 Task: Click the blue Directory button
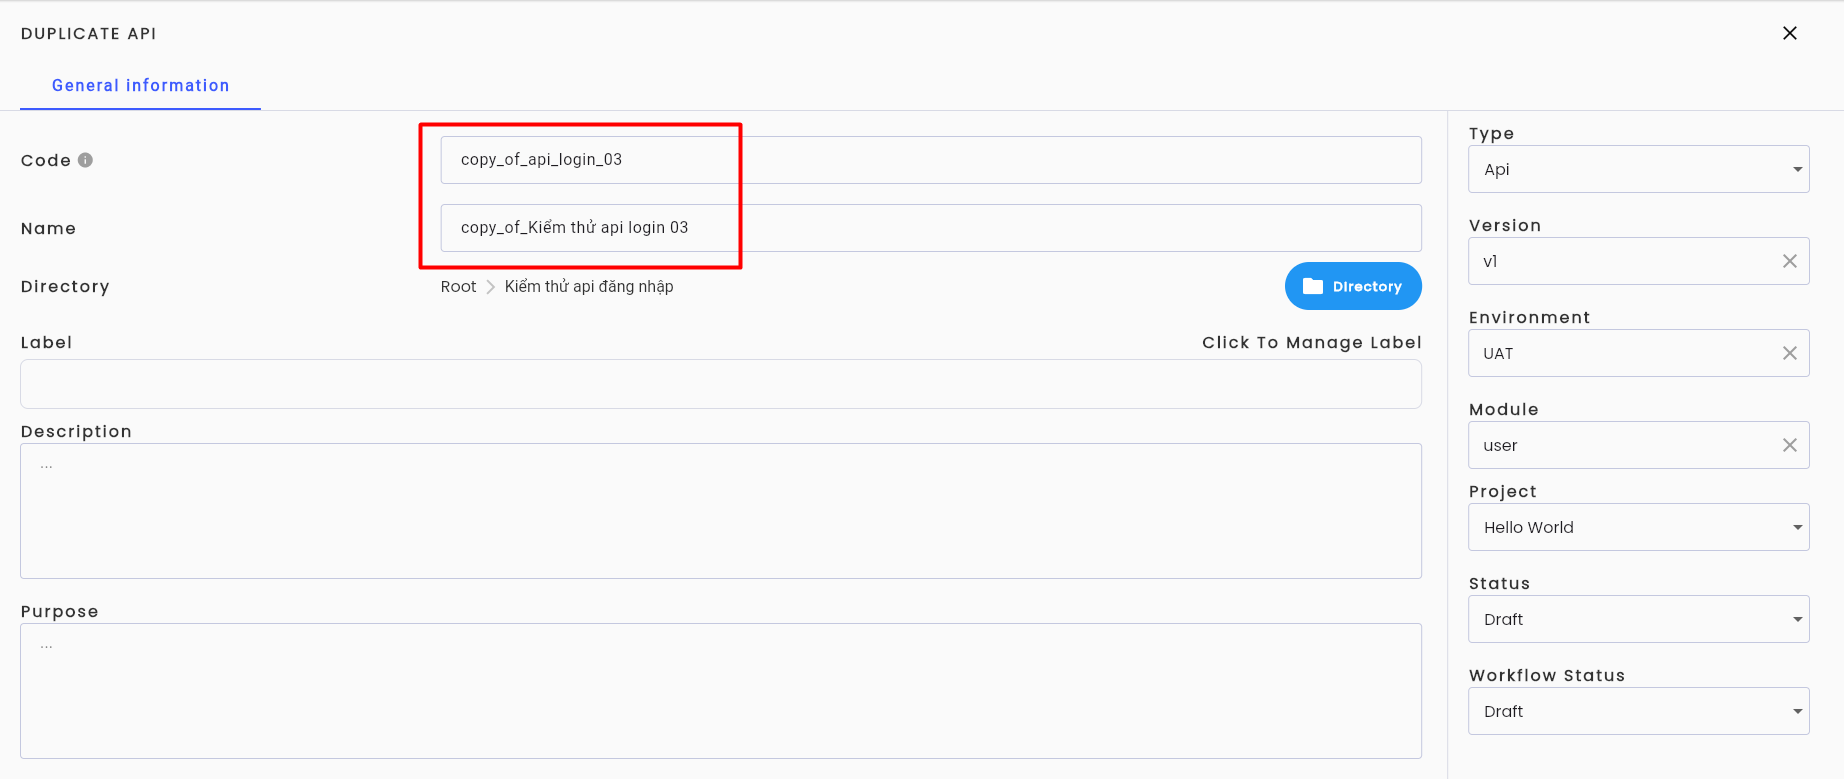(1353, 286)
